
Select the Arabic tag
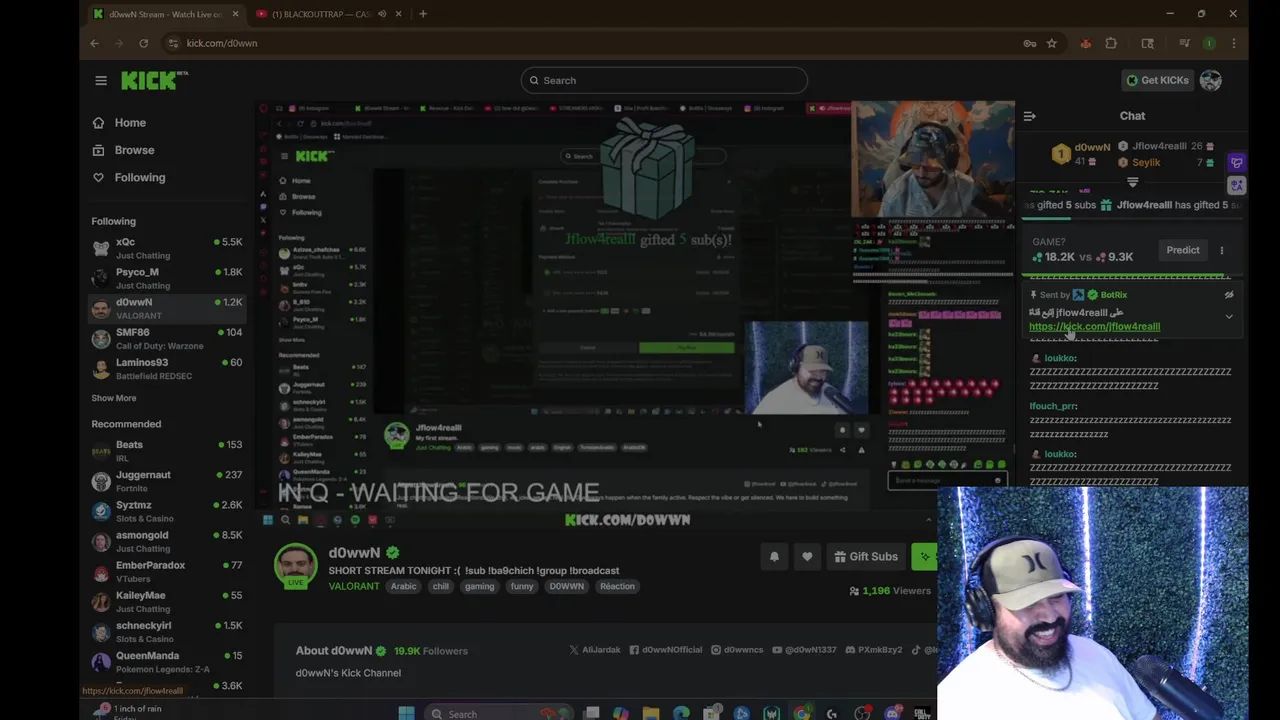(x=404, y=586)
